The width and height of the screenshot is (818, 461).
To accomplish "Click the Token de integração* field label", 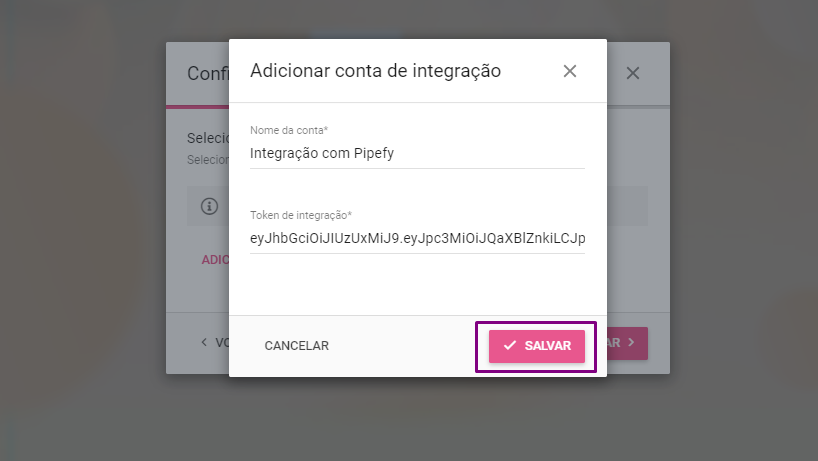I will 301,215.
